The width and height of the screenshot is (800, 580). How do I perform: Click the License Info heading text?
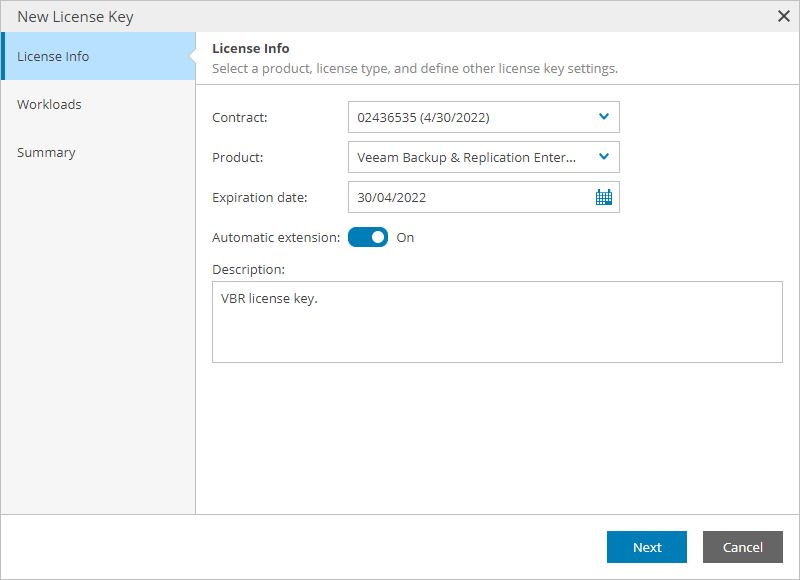point(251,48)
